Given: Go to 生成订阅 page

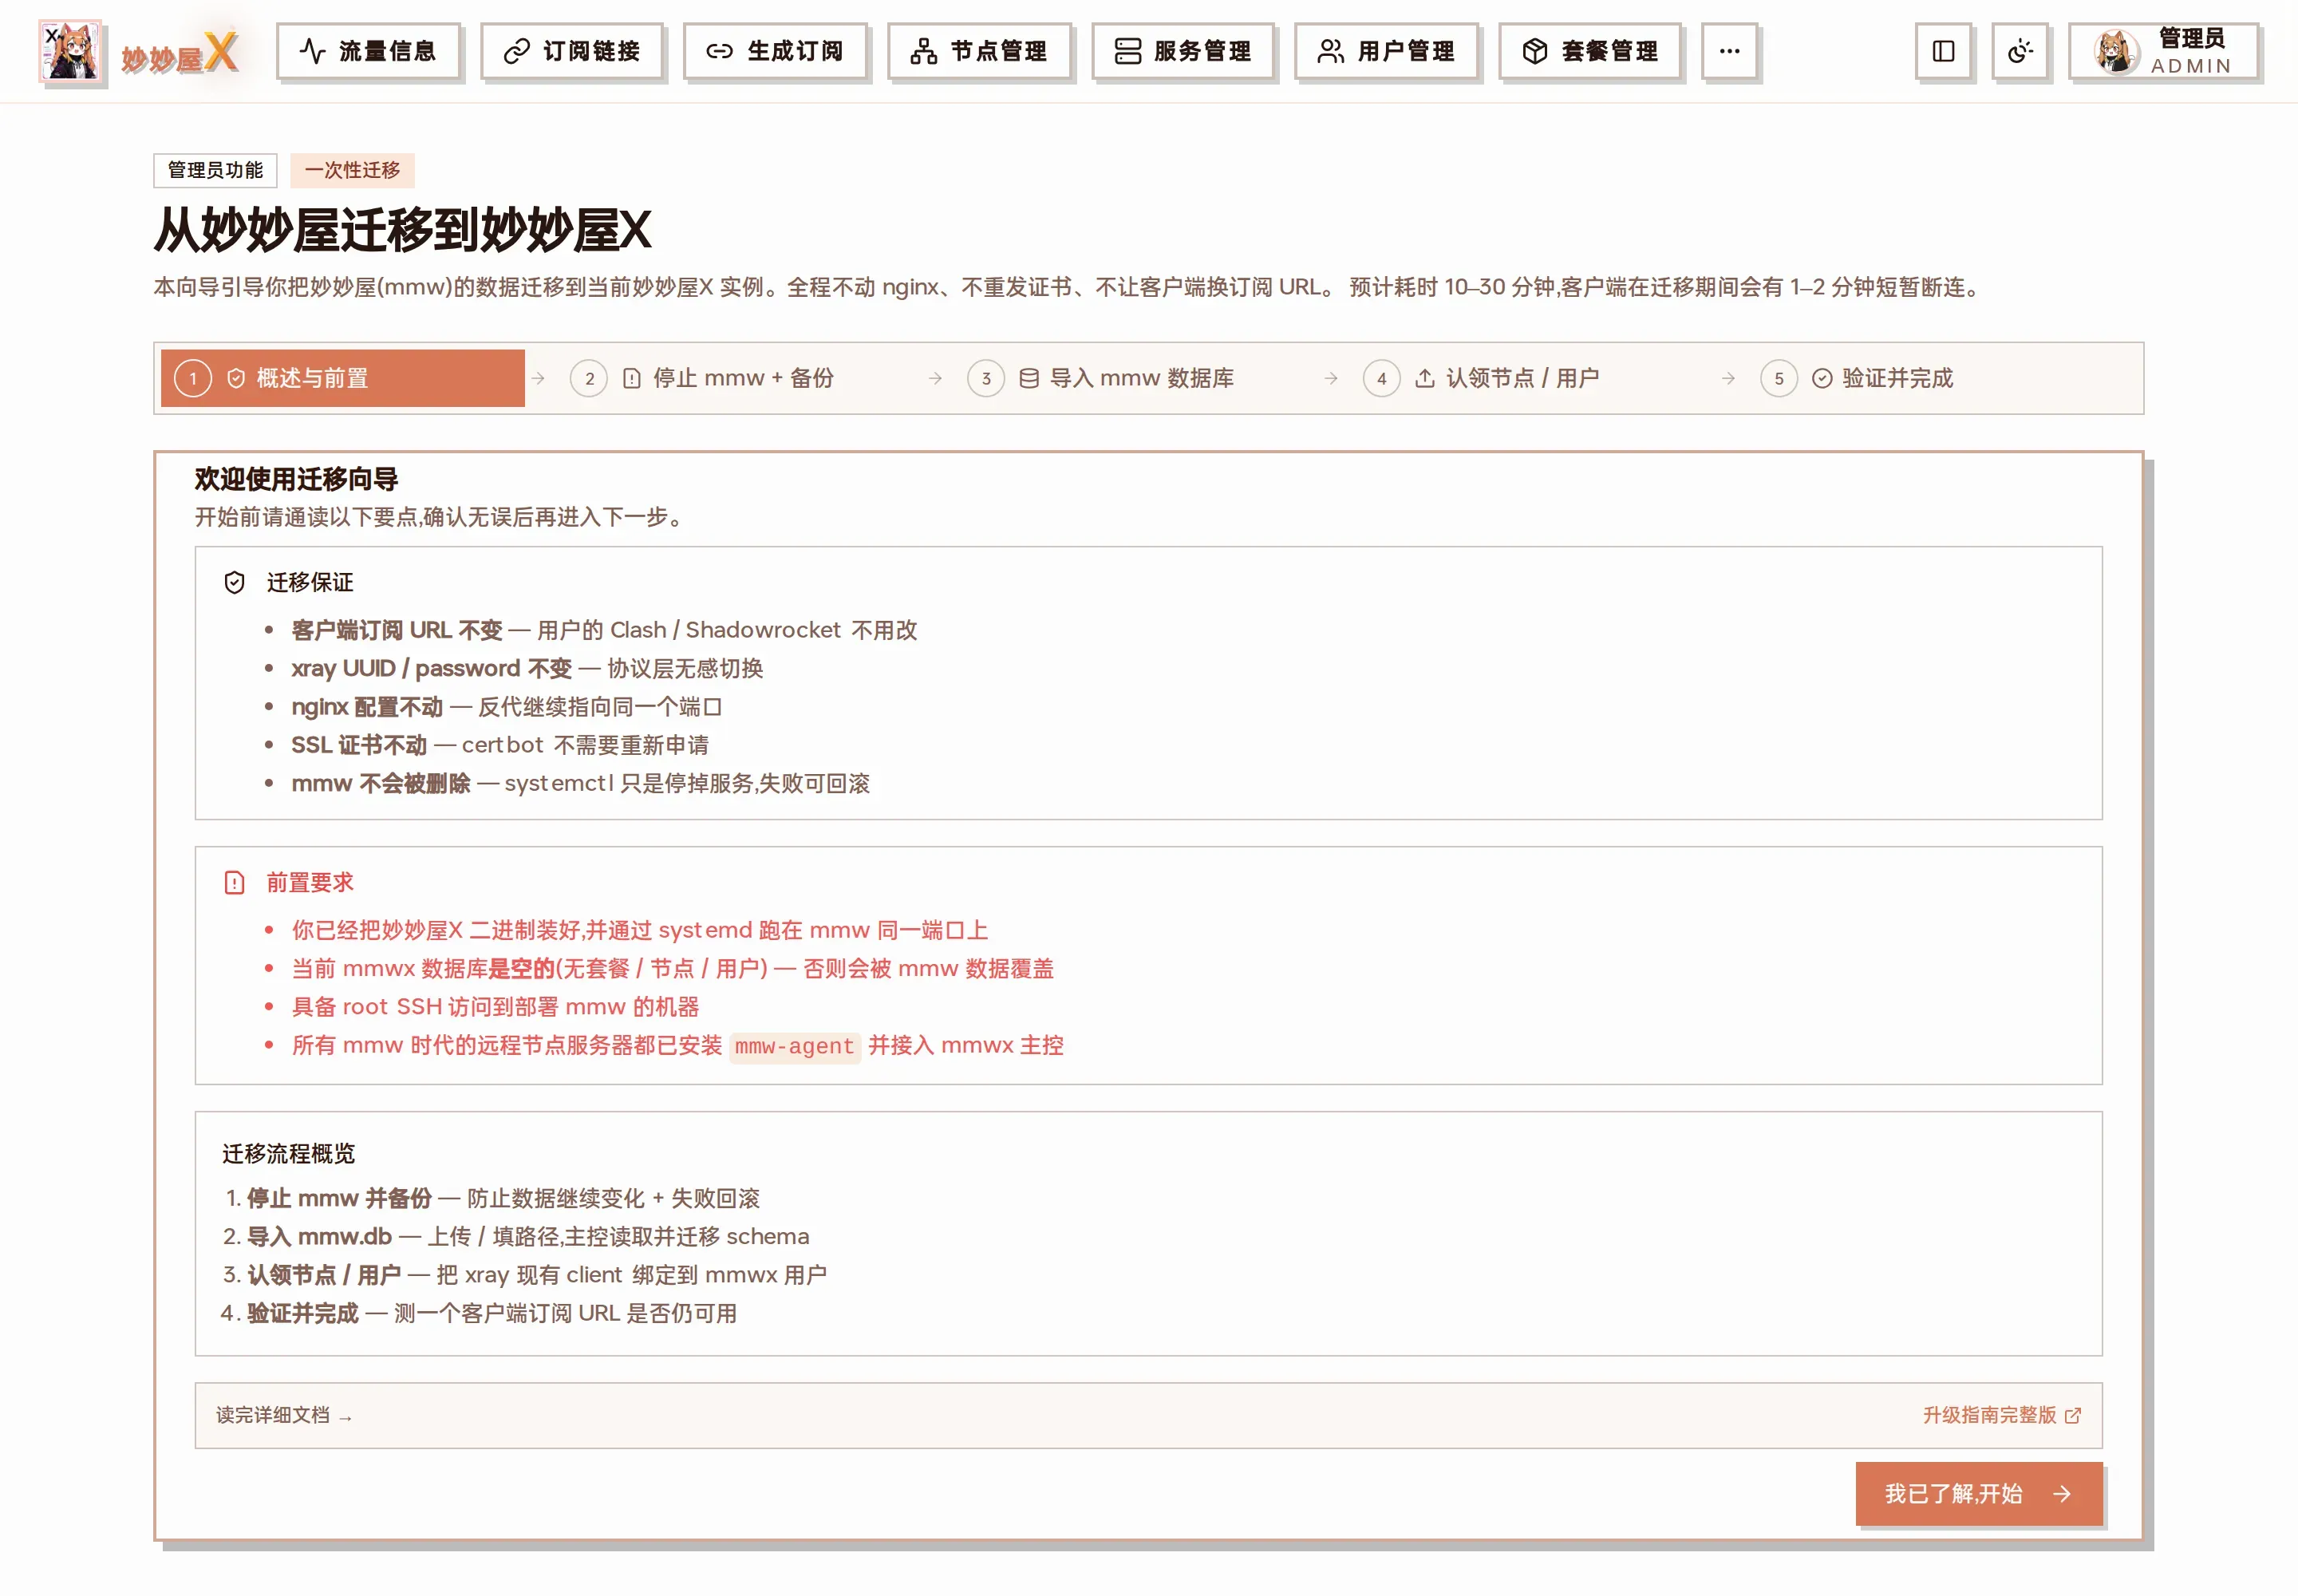Looking at the screenshot, I should 775,51.
